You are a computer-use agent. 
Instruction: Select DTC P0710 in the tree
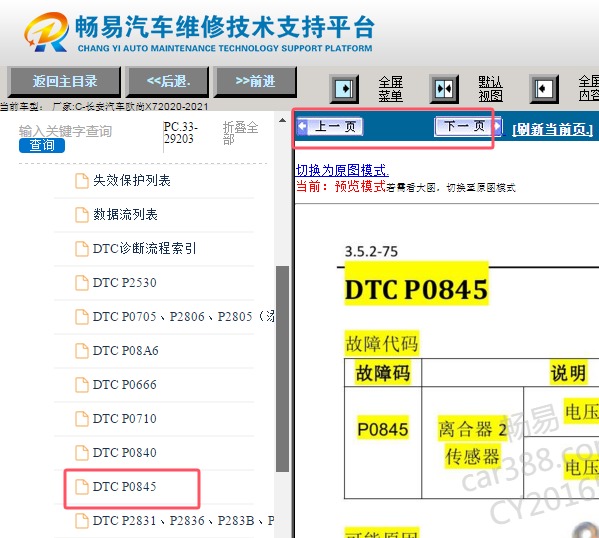(125, 418)
